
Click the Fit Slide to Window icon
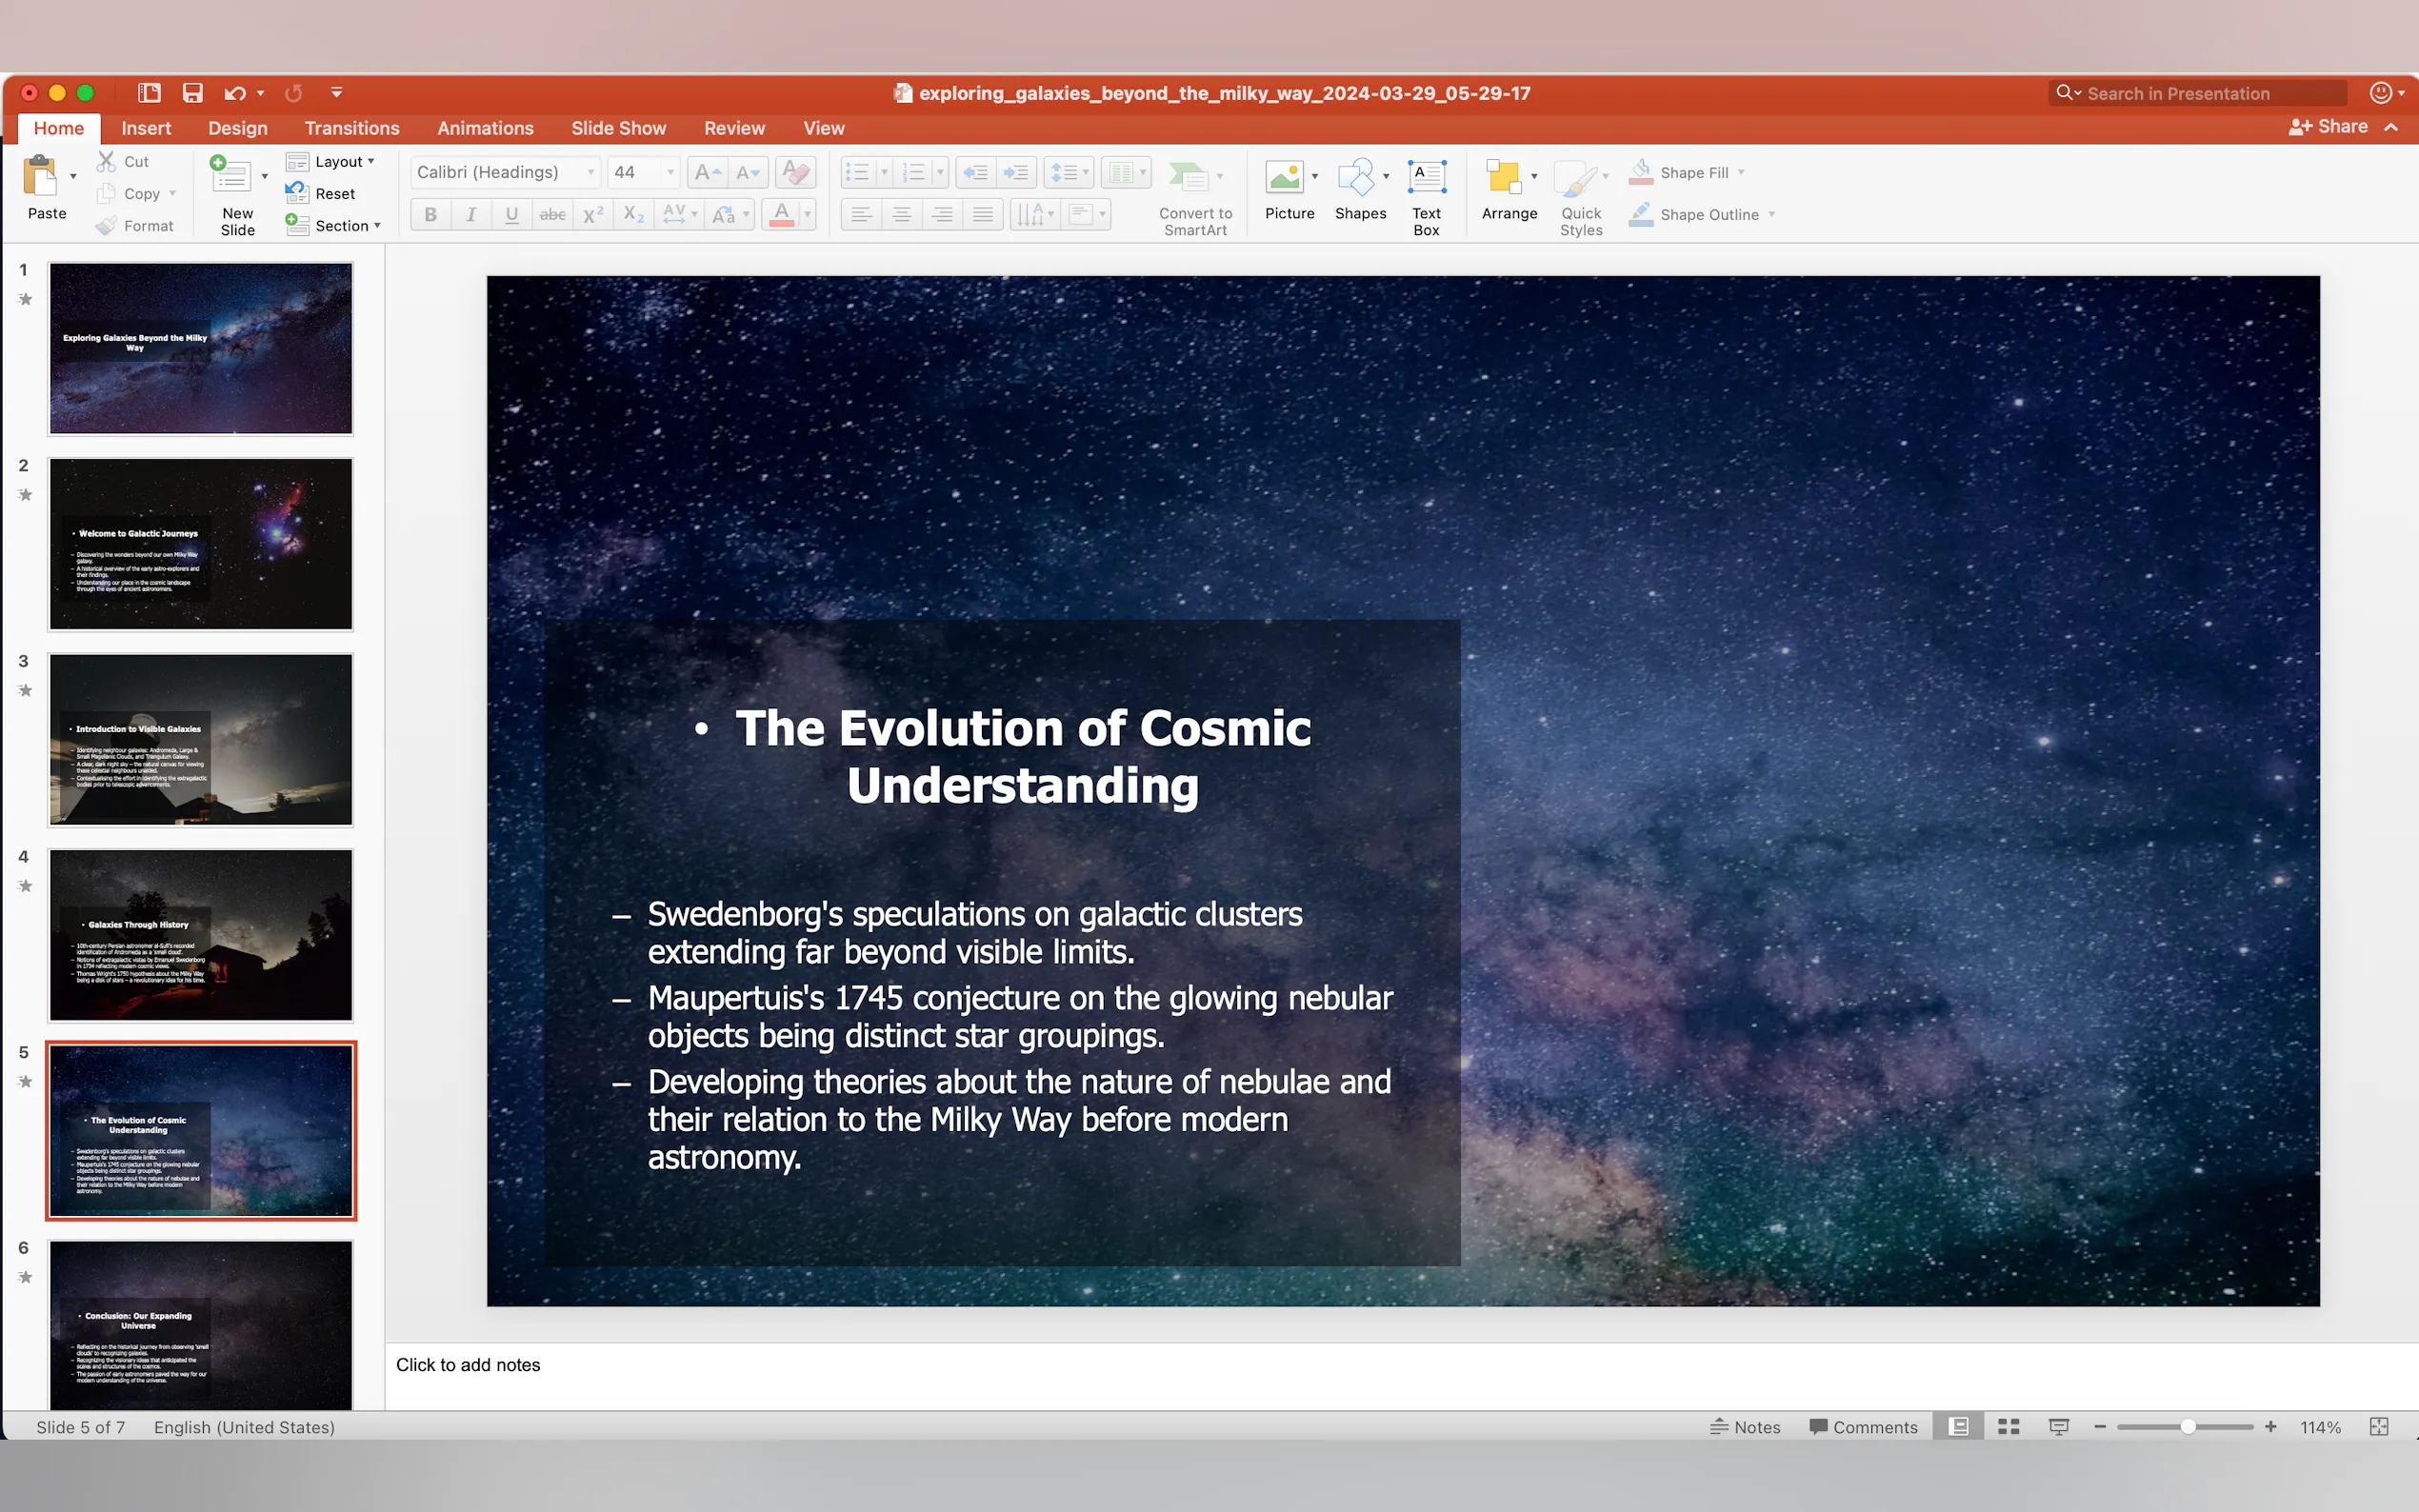pyautogui.click(x=2379, y=1427)
